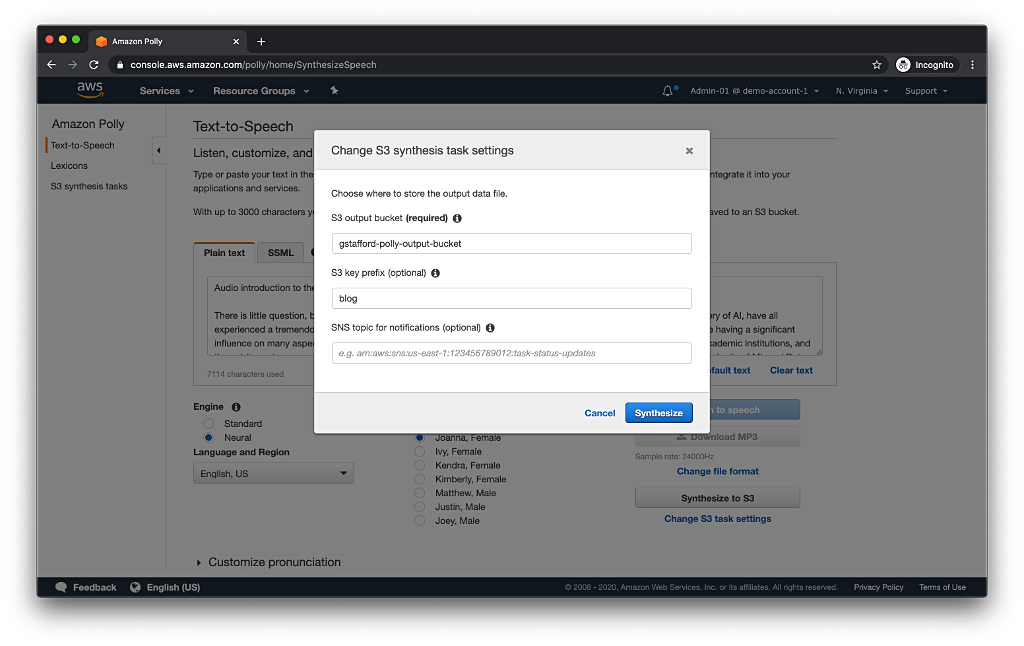Open the Privacy Policy link
Image resolution: width=1024 pixels, height=646 pixels.
(x=878, y=587)
